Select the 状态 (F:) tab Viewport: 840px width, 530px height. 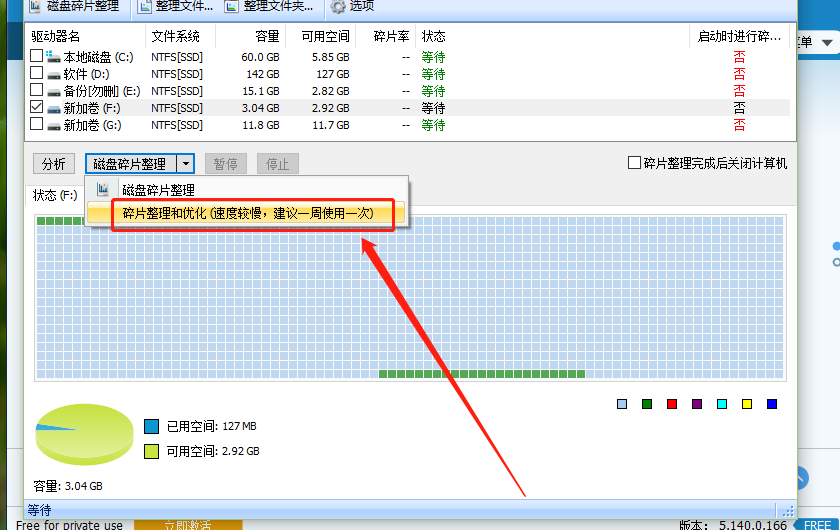click(x=55, y=196)
